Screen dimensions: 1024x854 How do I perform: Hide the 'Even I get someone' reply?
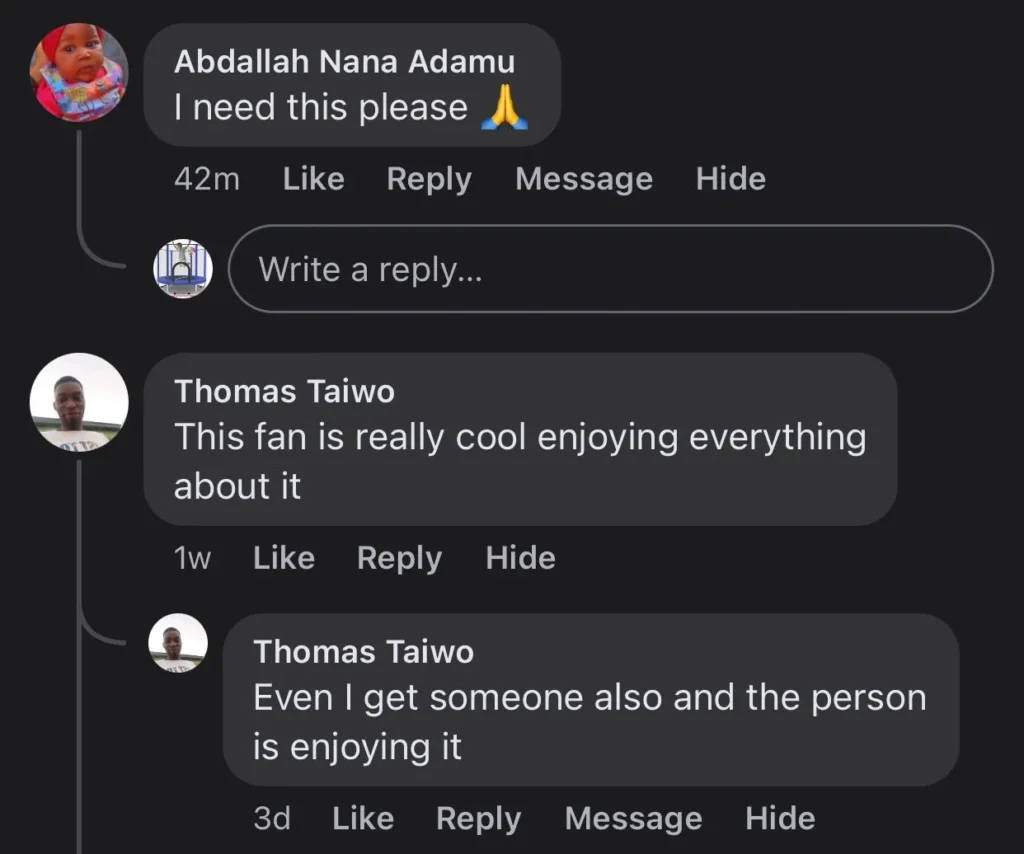[x=780, y=819]
